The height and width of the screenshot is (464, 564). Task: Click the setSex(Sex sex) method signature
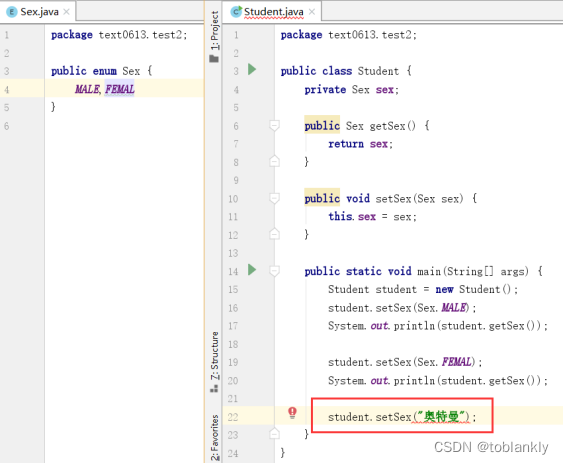(x=391, y=199)
